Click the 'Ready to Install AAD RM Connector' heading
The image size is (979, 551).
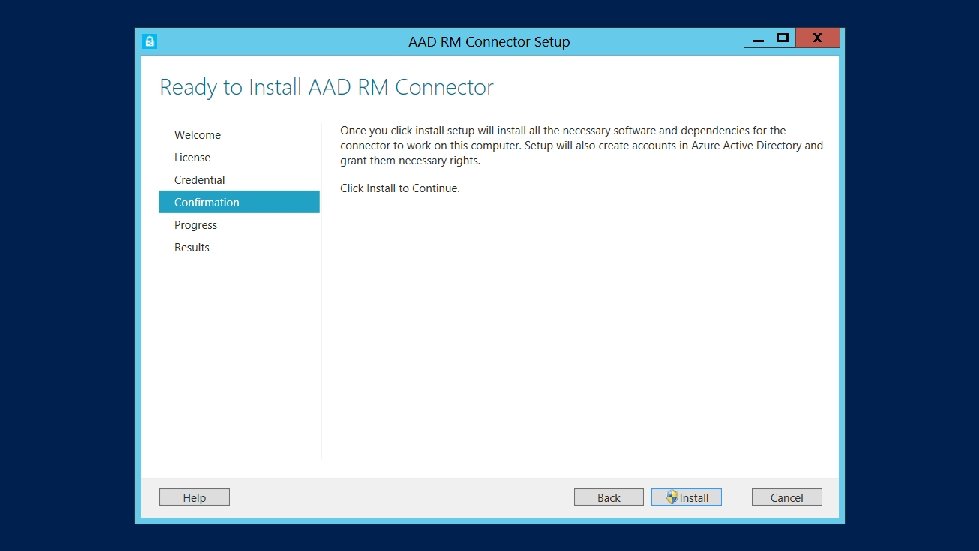click(327, 87)
